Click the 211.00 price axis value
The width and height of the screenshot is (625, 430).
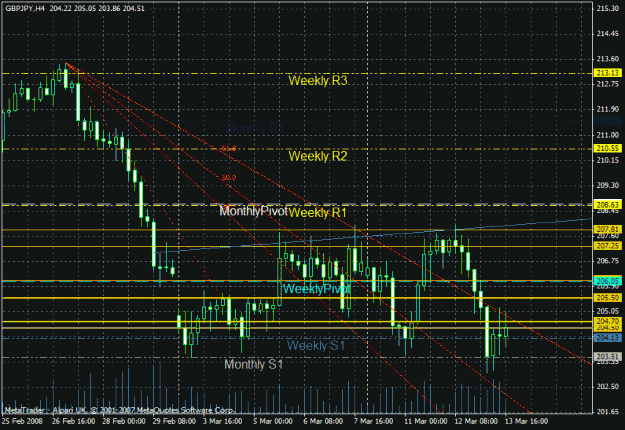(x=607, y=135)
